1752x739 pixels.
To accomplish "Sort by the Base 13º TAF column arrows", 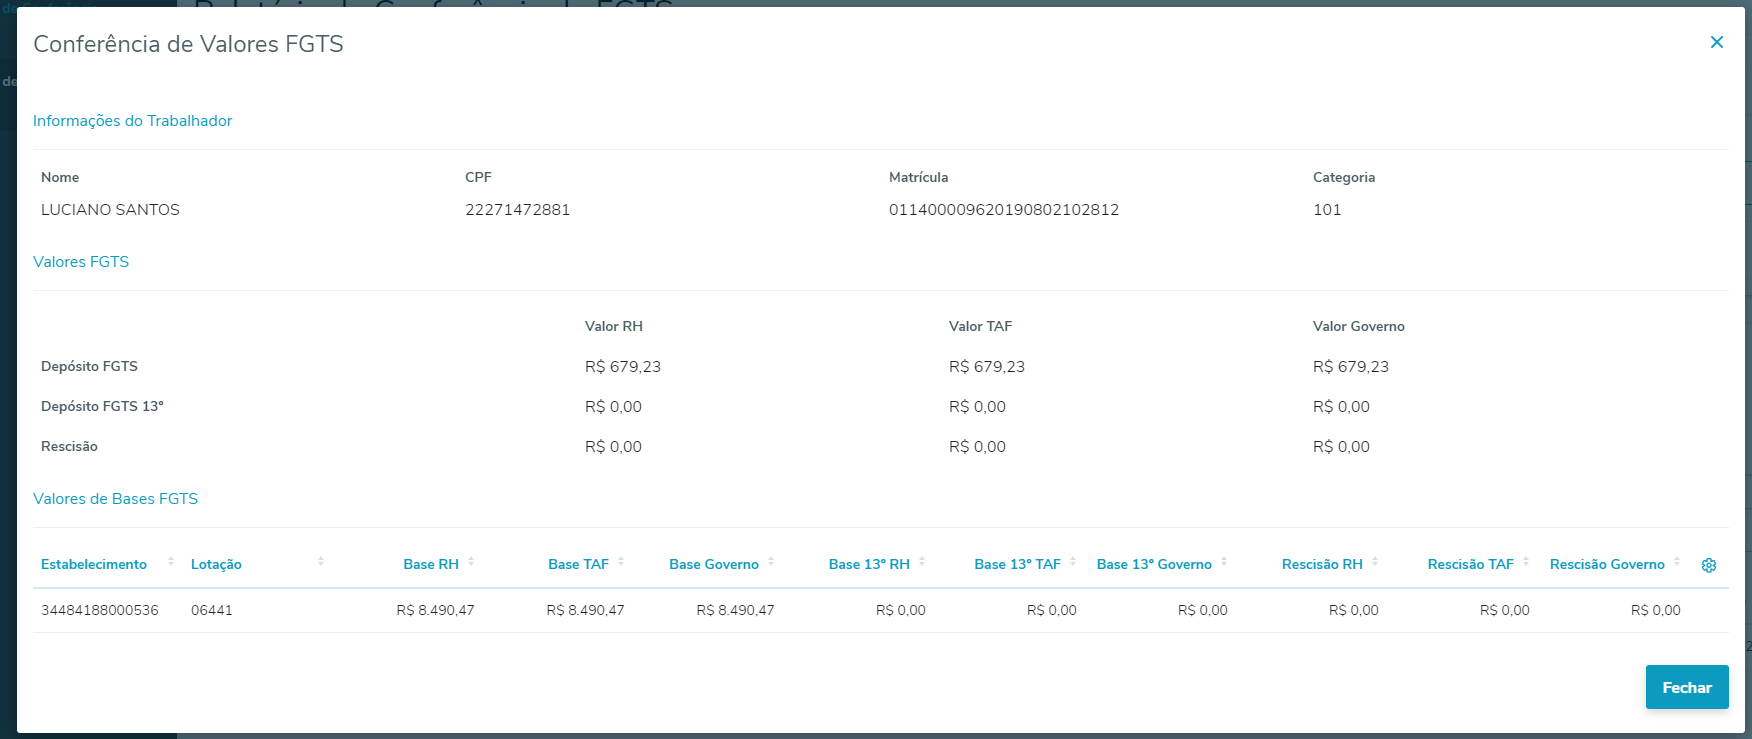I will pos(1073,562).
